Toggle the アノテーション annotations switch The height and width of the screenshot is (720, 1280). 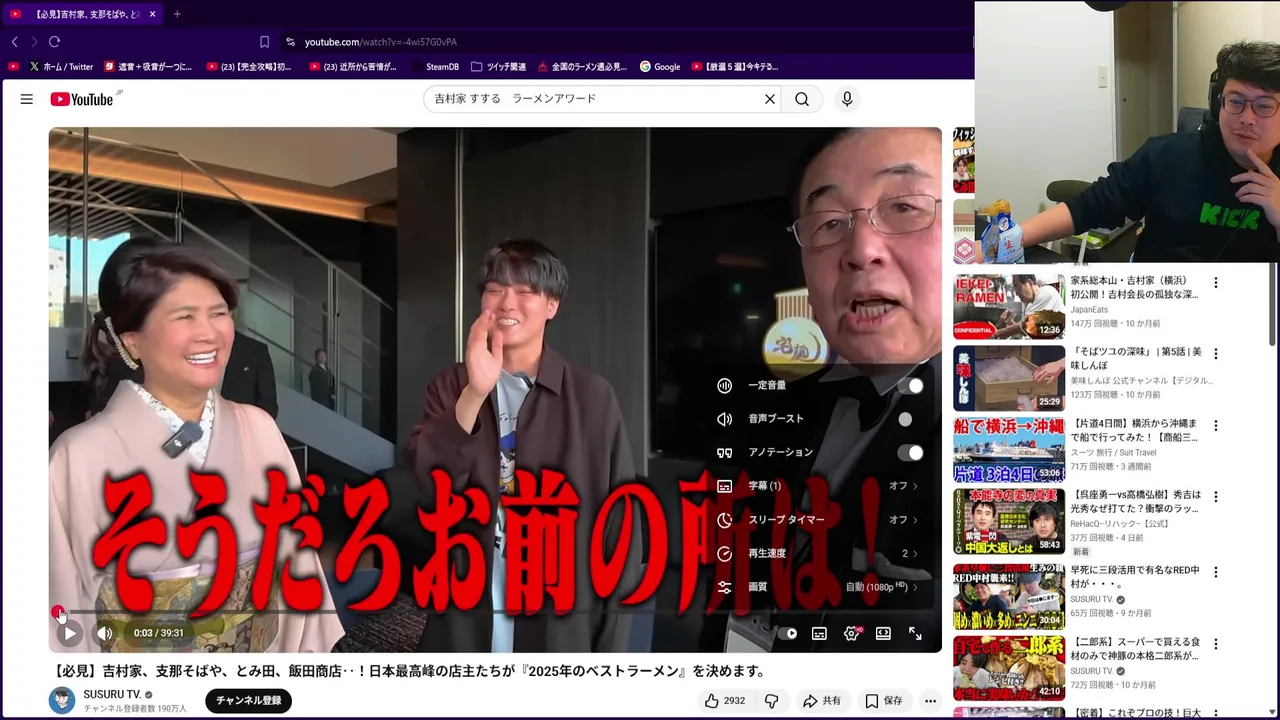tap(910, 452)
